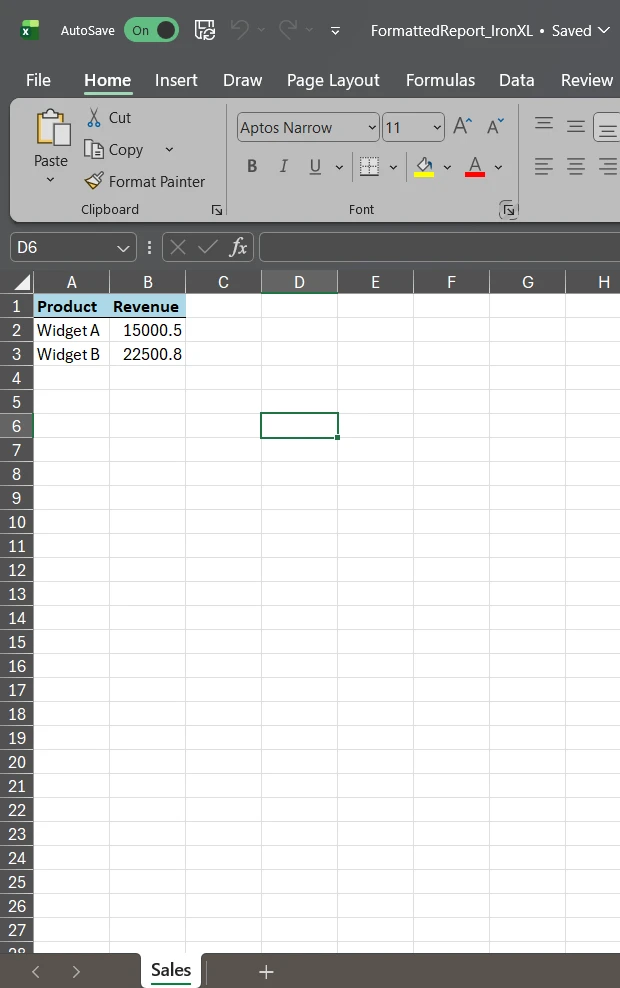Add a new sheet with plus icon
Image resolution: width=620 pixels, height=988 pixels.
click(266, 971)
